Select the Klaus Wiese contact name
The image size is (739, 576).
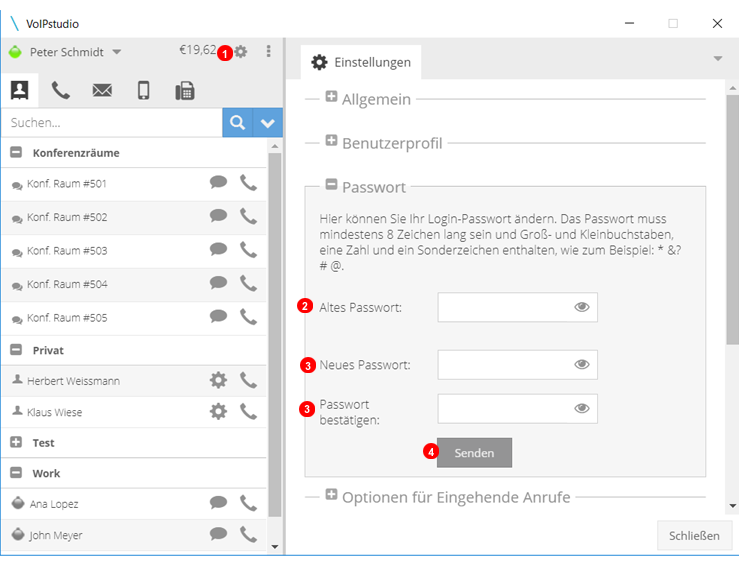coord(55,412)
